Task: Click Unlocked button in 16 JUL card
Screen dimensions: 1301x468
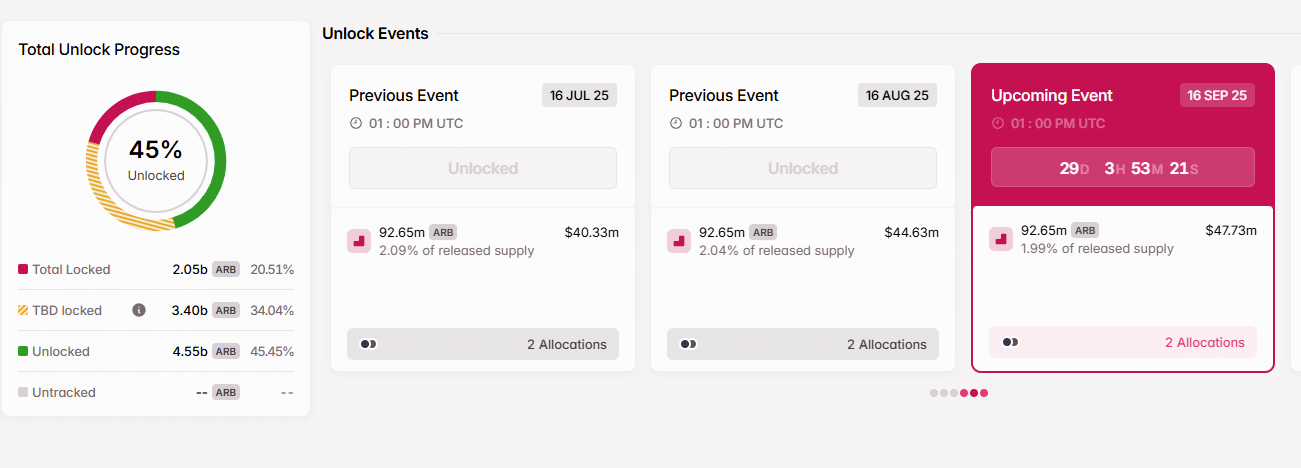Action: coord(483,168)
